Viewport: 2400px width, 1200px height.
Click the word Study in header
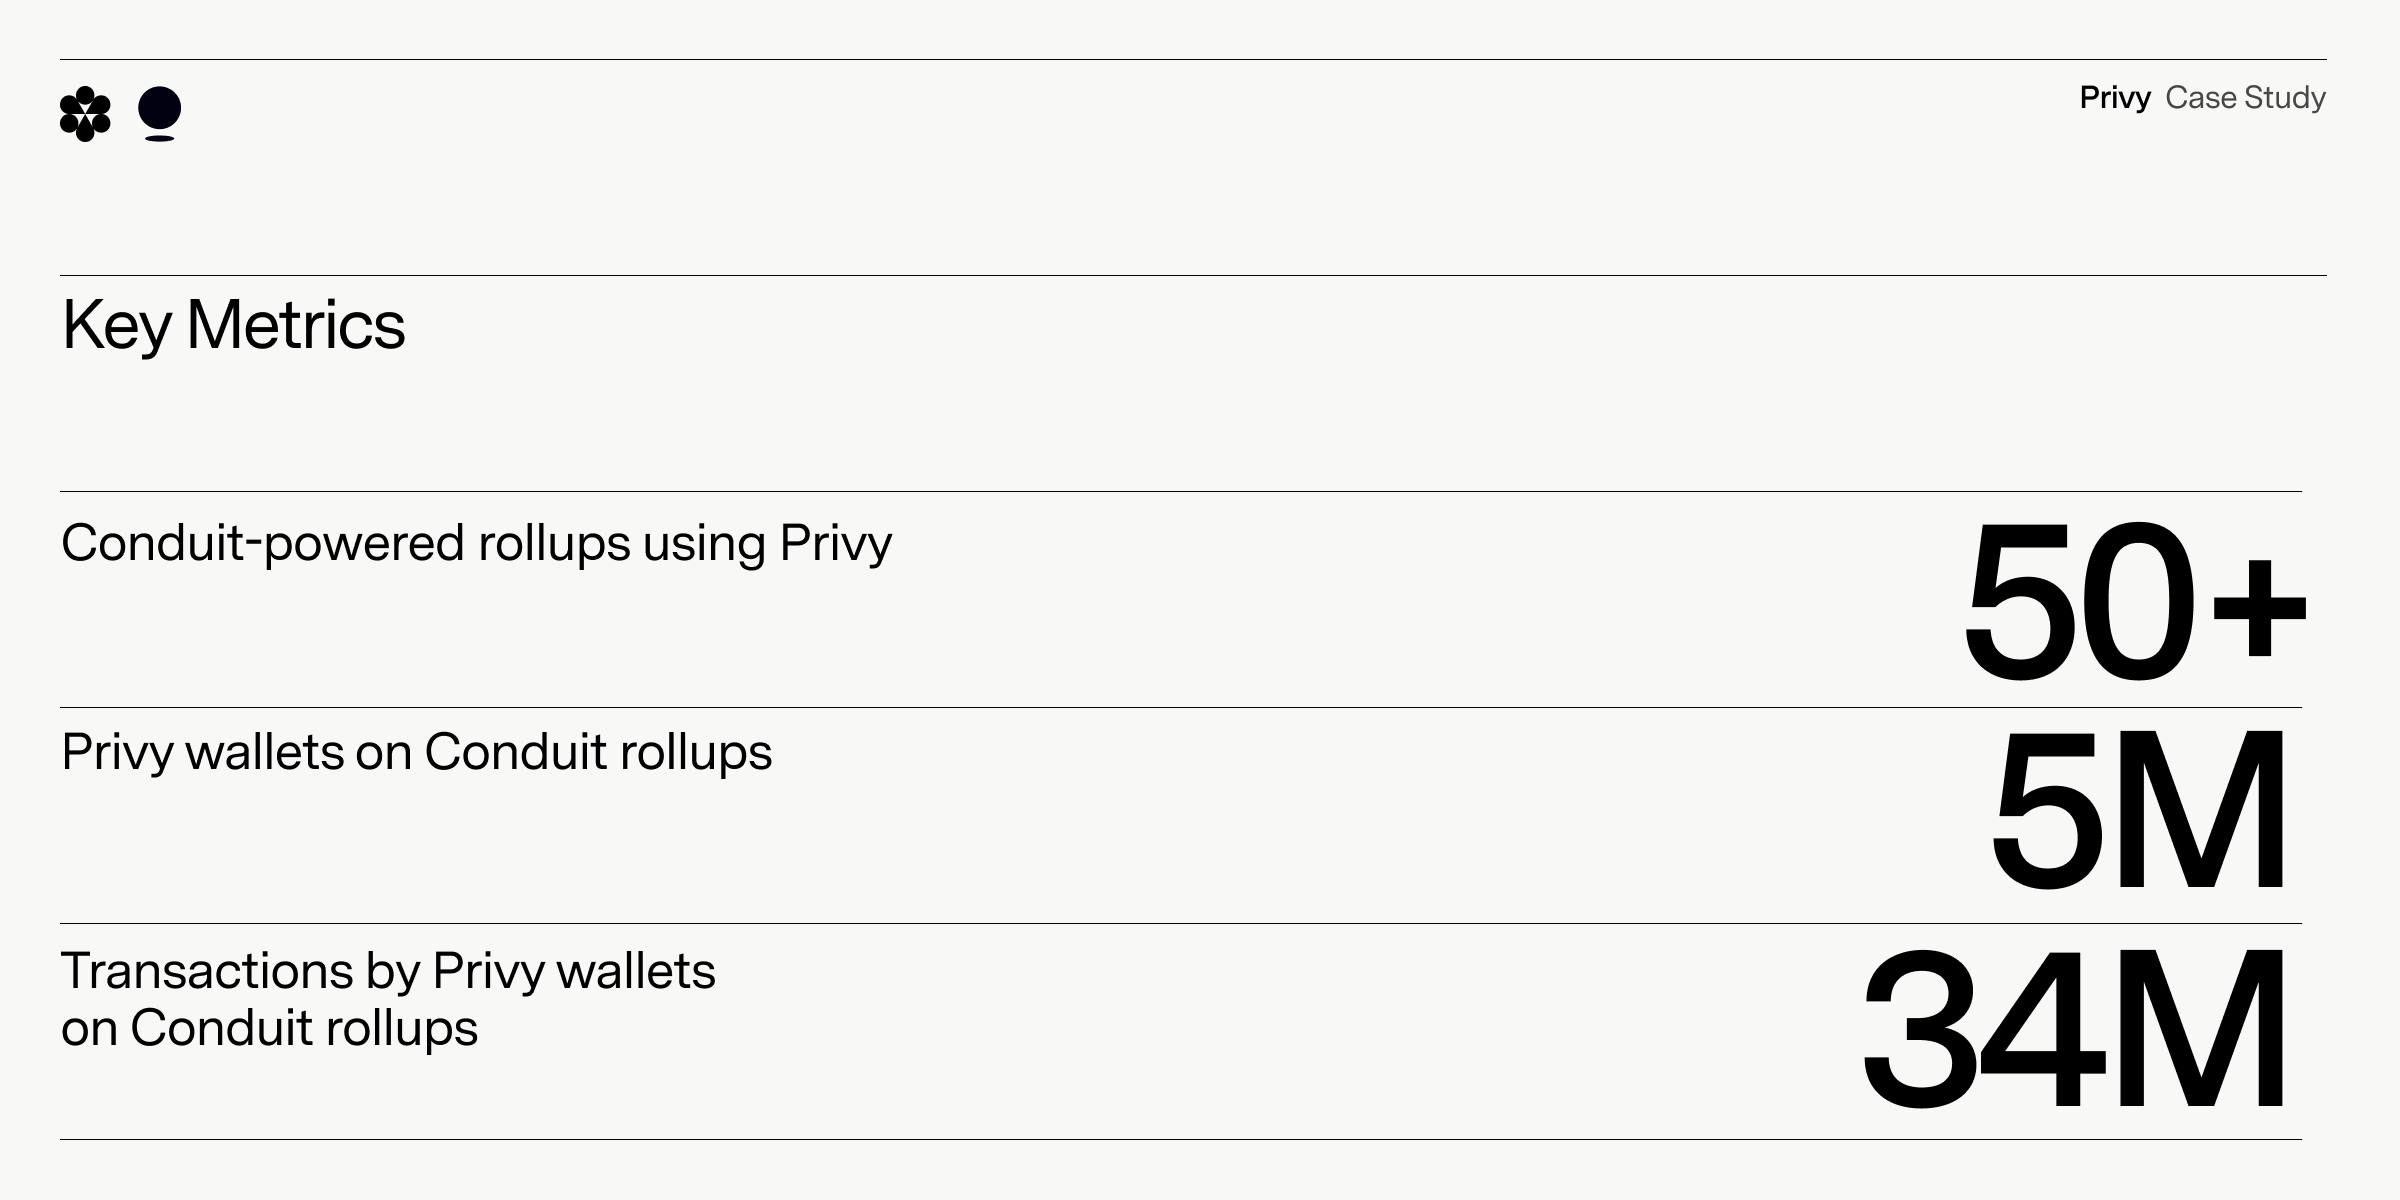tap(2285, 98)
